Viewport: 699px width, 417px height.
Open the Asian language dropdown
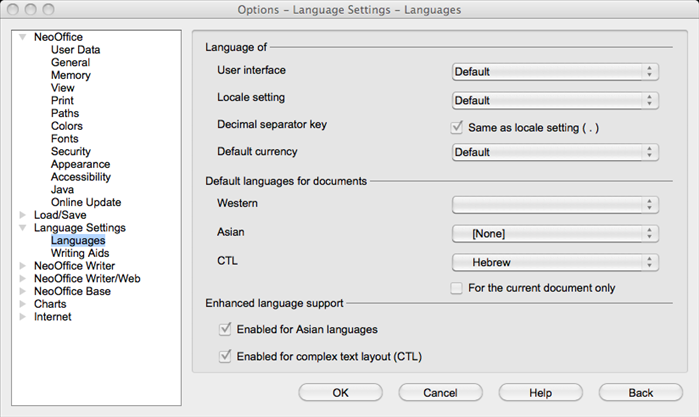(x=555, y=234)
